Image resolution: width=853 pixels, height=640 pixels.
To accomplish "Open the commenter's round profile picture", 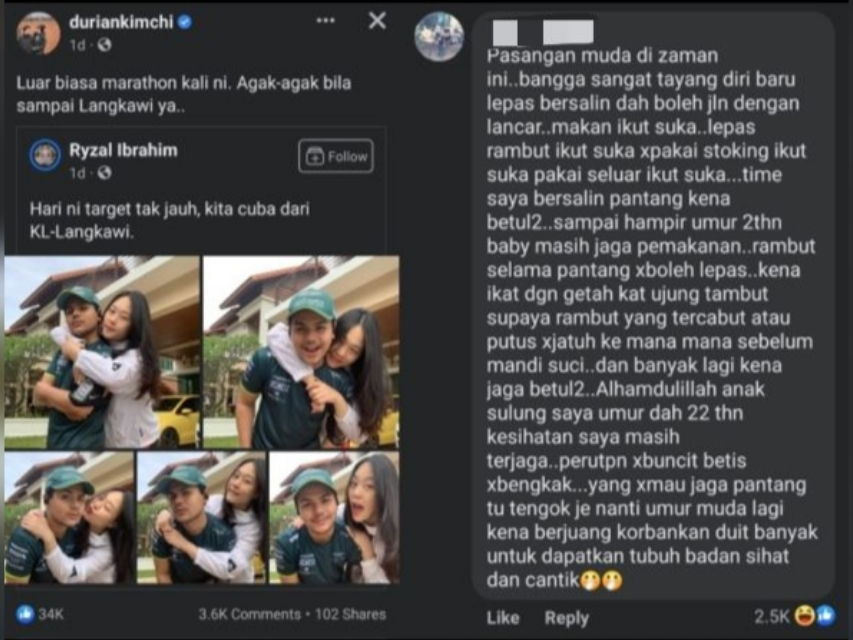I will point(439,36).
